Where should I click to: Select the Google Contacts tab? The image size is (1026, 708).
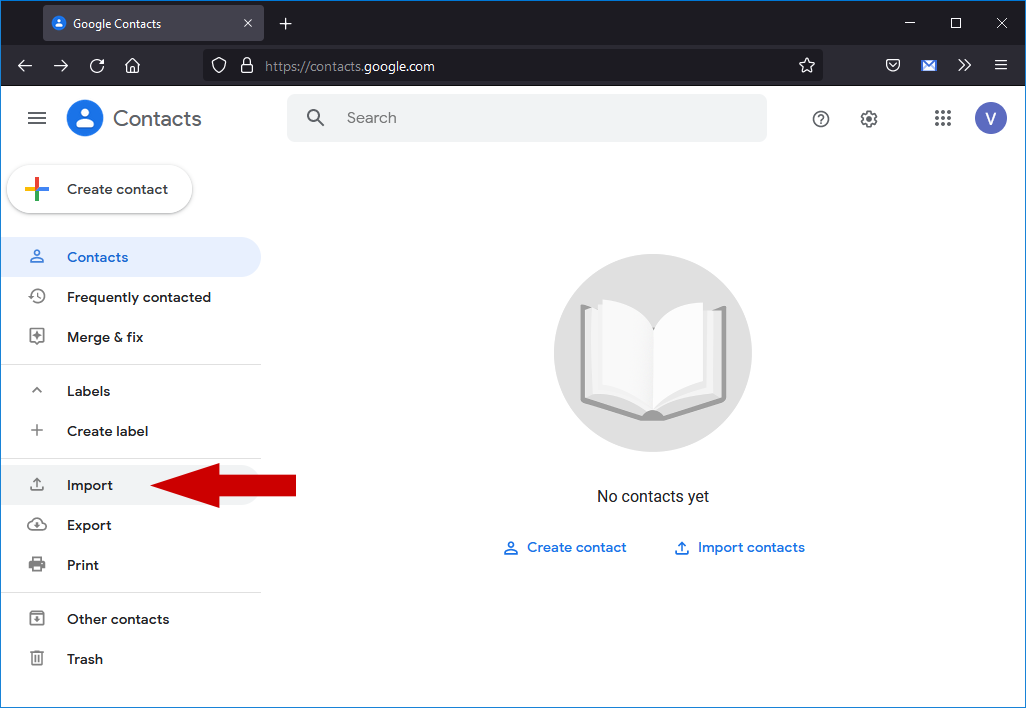pyautogui.click(x=153, y=24)
